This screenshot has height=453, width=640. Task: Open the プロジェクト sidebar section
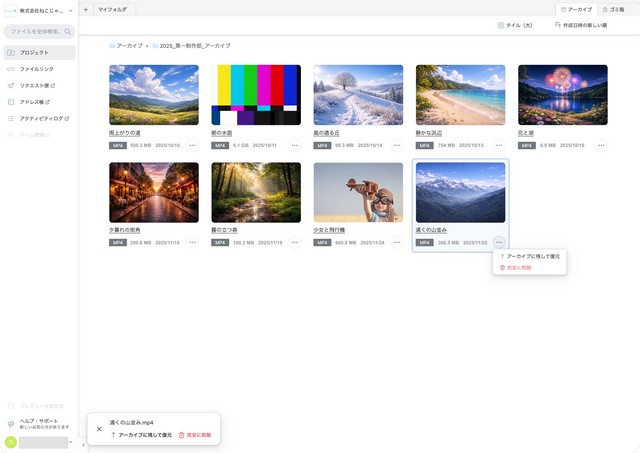pyautogui.click(x=35, y=52)
